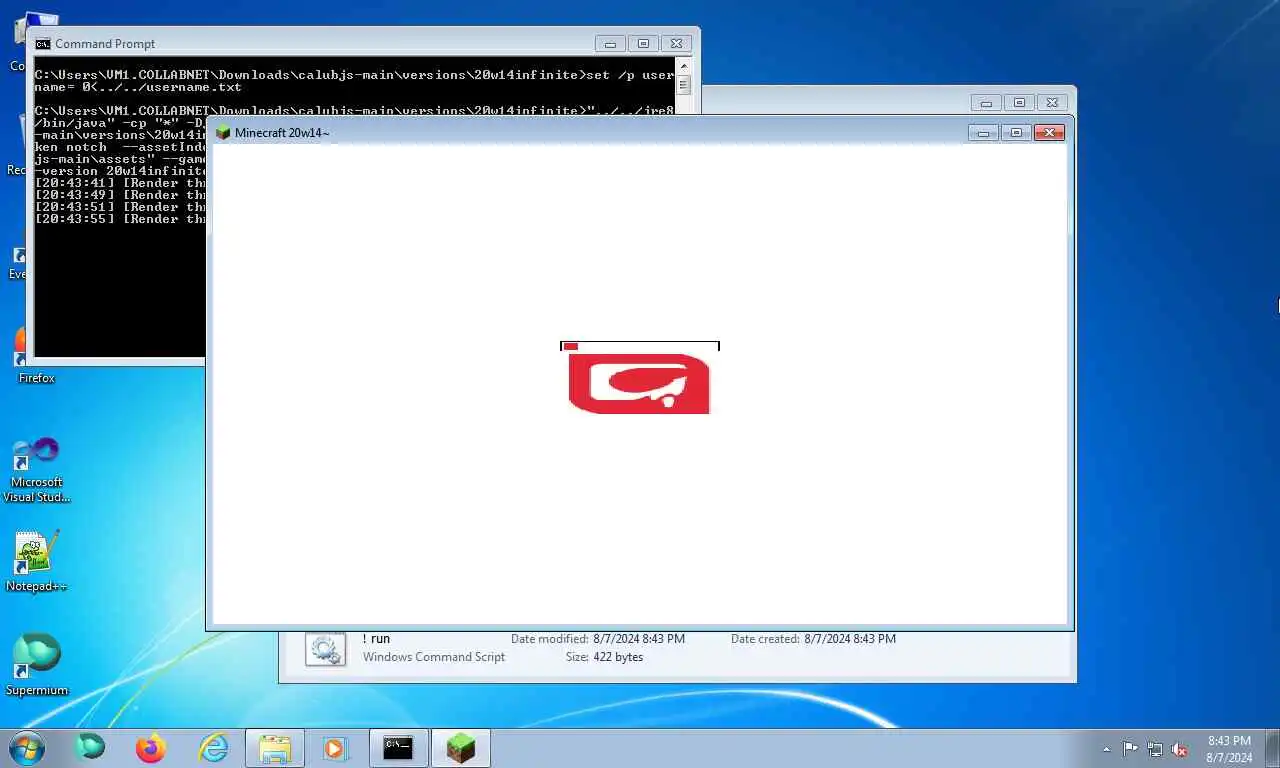
Task: Close the Explorer window behind Minecraft
Action: pos(1052,103)
